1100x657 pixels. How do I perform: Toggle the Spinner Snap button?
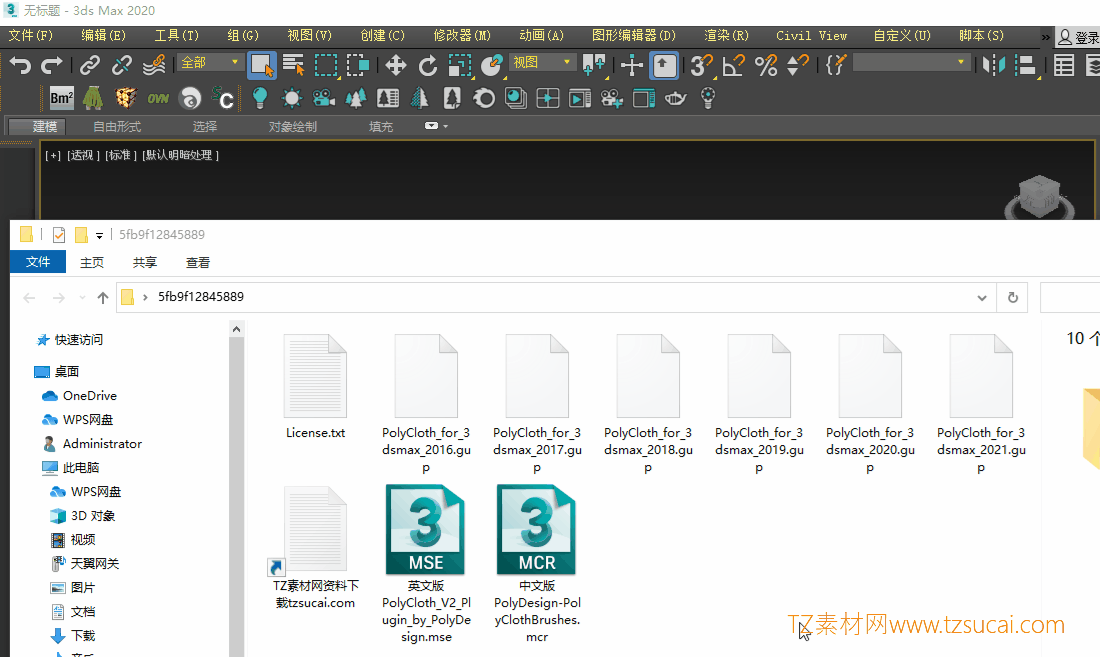tap(798, 65)
